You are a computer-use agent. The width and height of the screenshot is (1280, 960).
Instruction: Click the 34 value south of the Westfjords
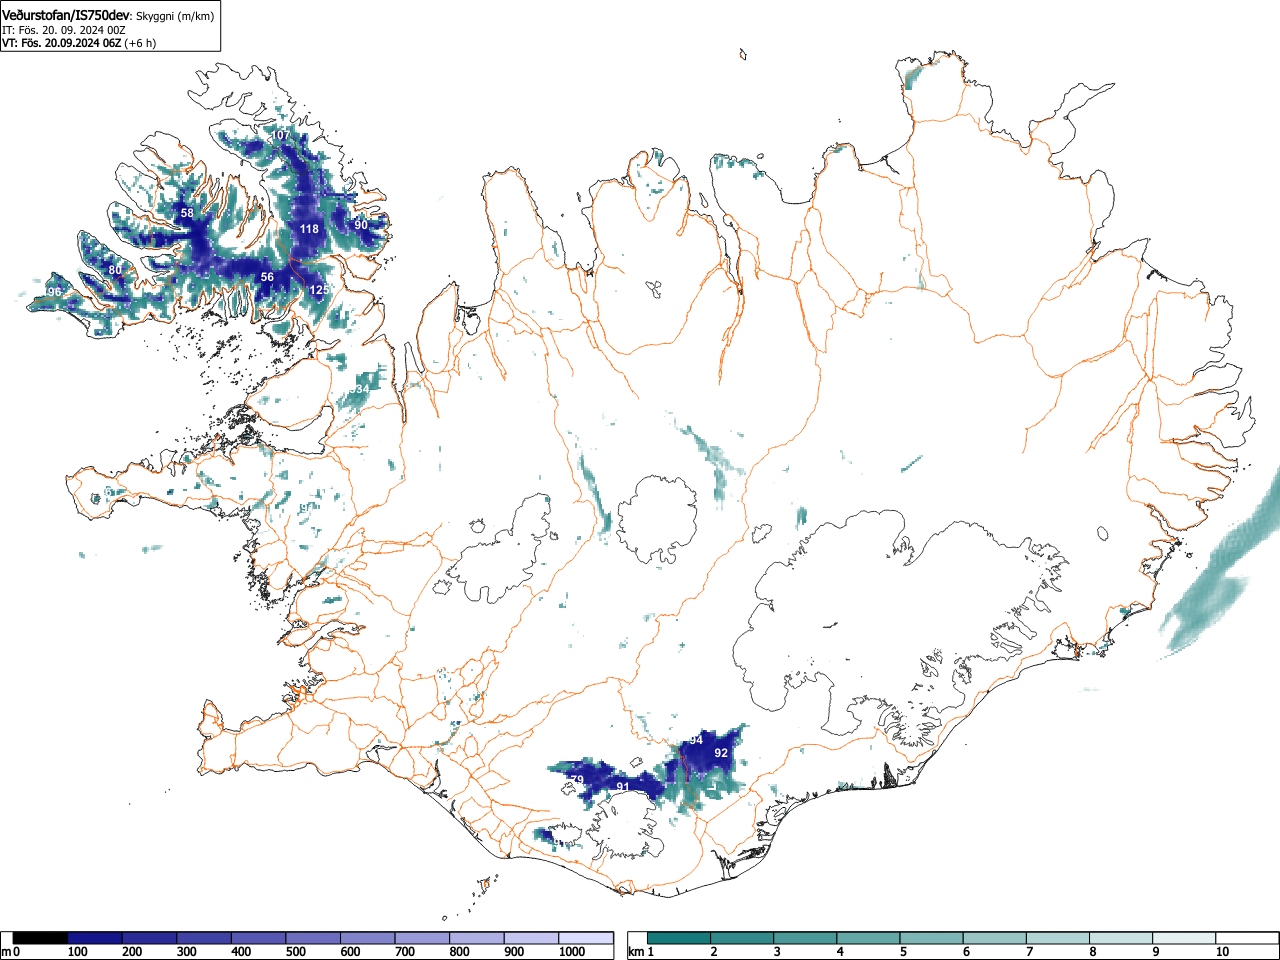361,389
